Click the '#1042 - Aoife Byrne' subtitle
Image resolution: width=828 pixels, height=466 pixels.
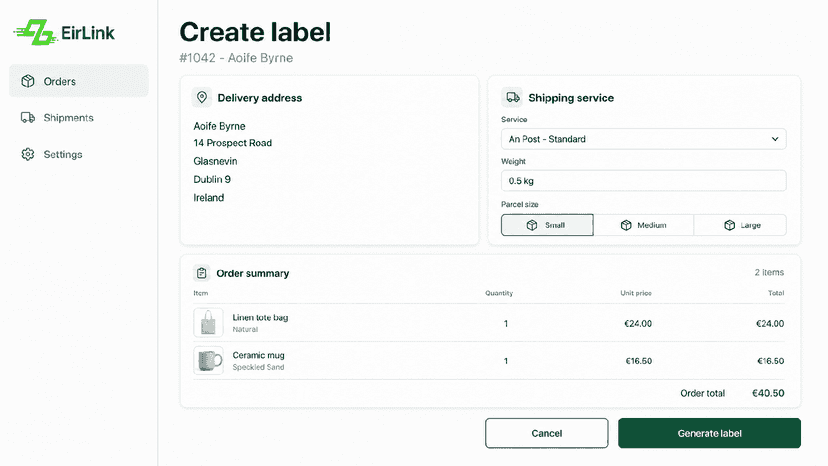(x=236, y=58)
